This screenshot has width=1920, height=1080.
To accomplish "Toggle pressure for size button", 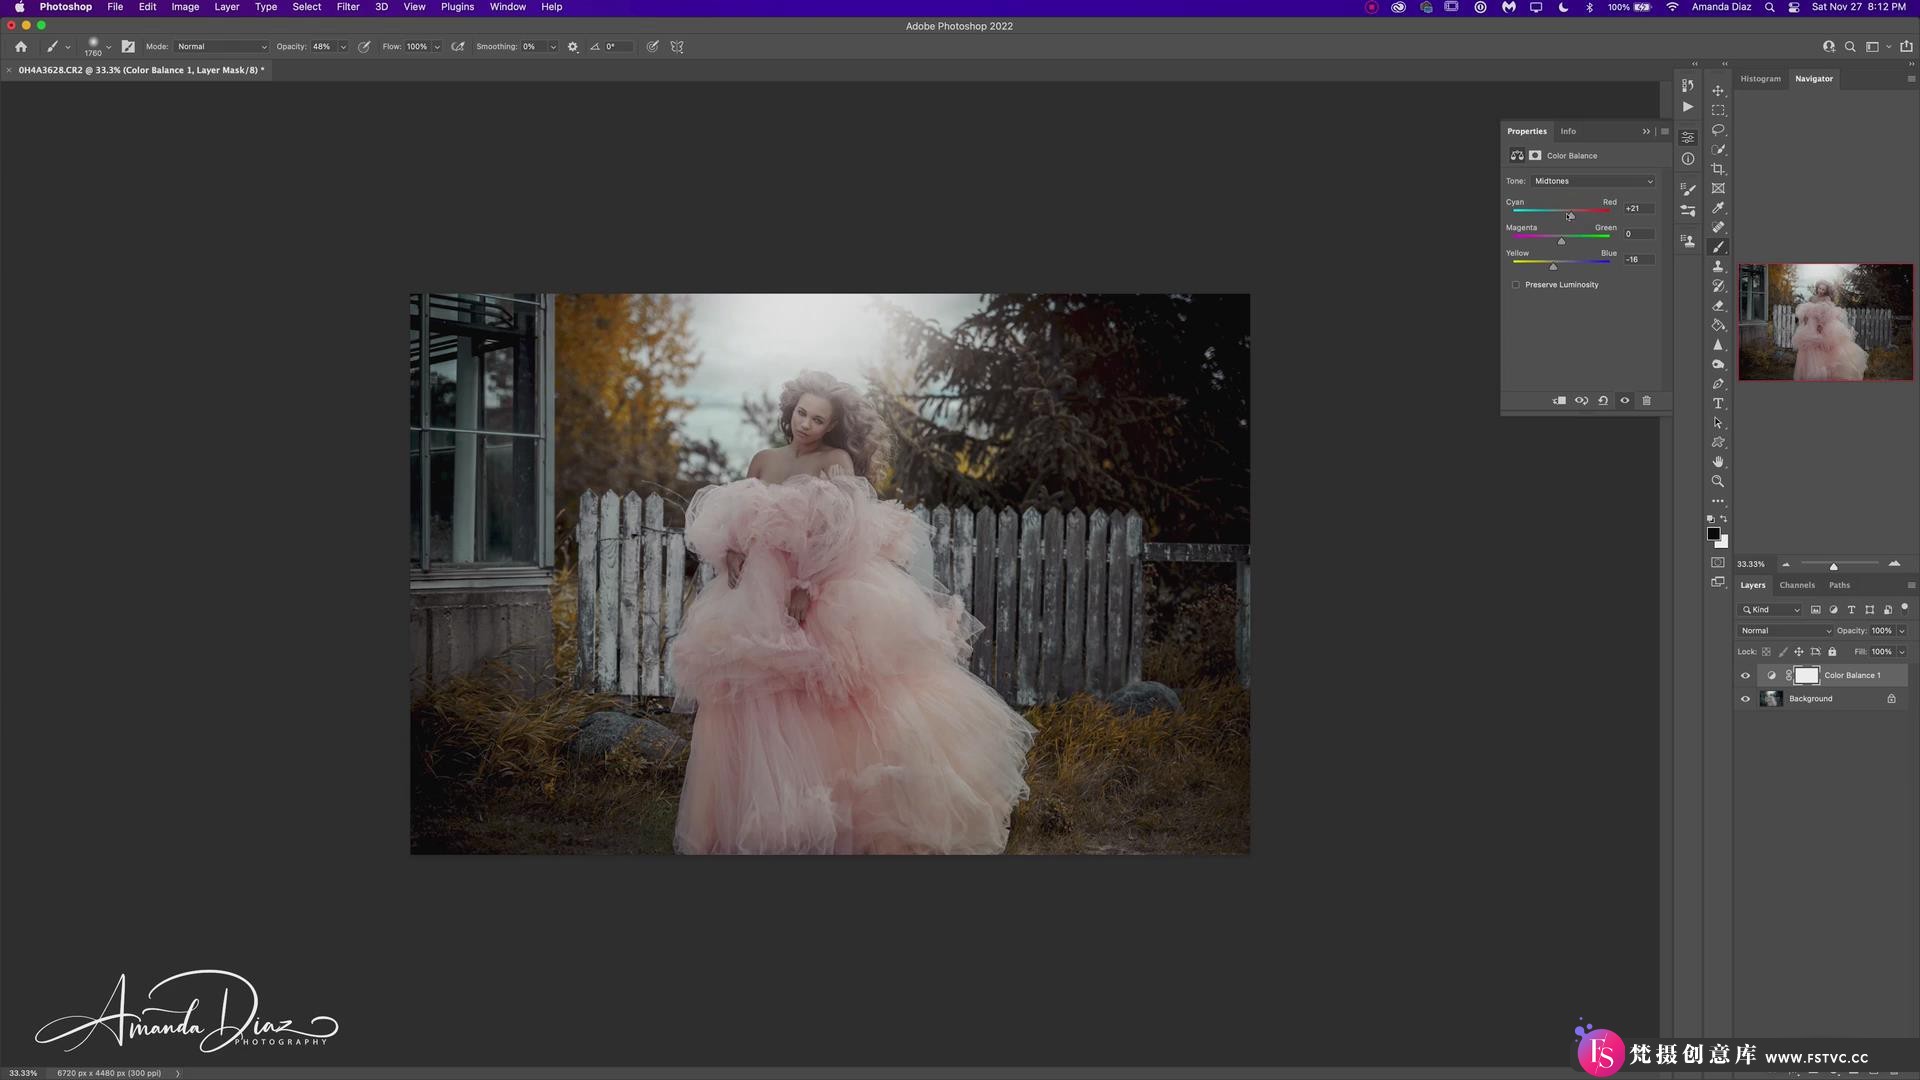I will point(652,47).
